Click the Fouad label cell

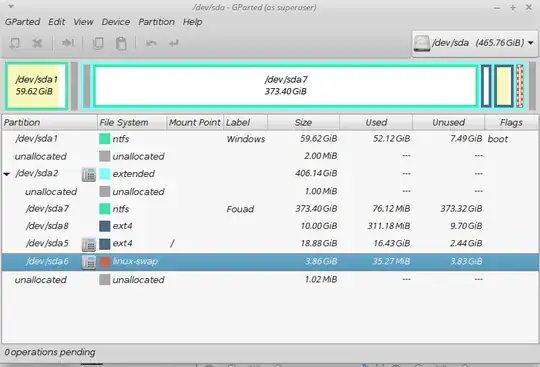(240, 209)
